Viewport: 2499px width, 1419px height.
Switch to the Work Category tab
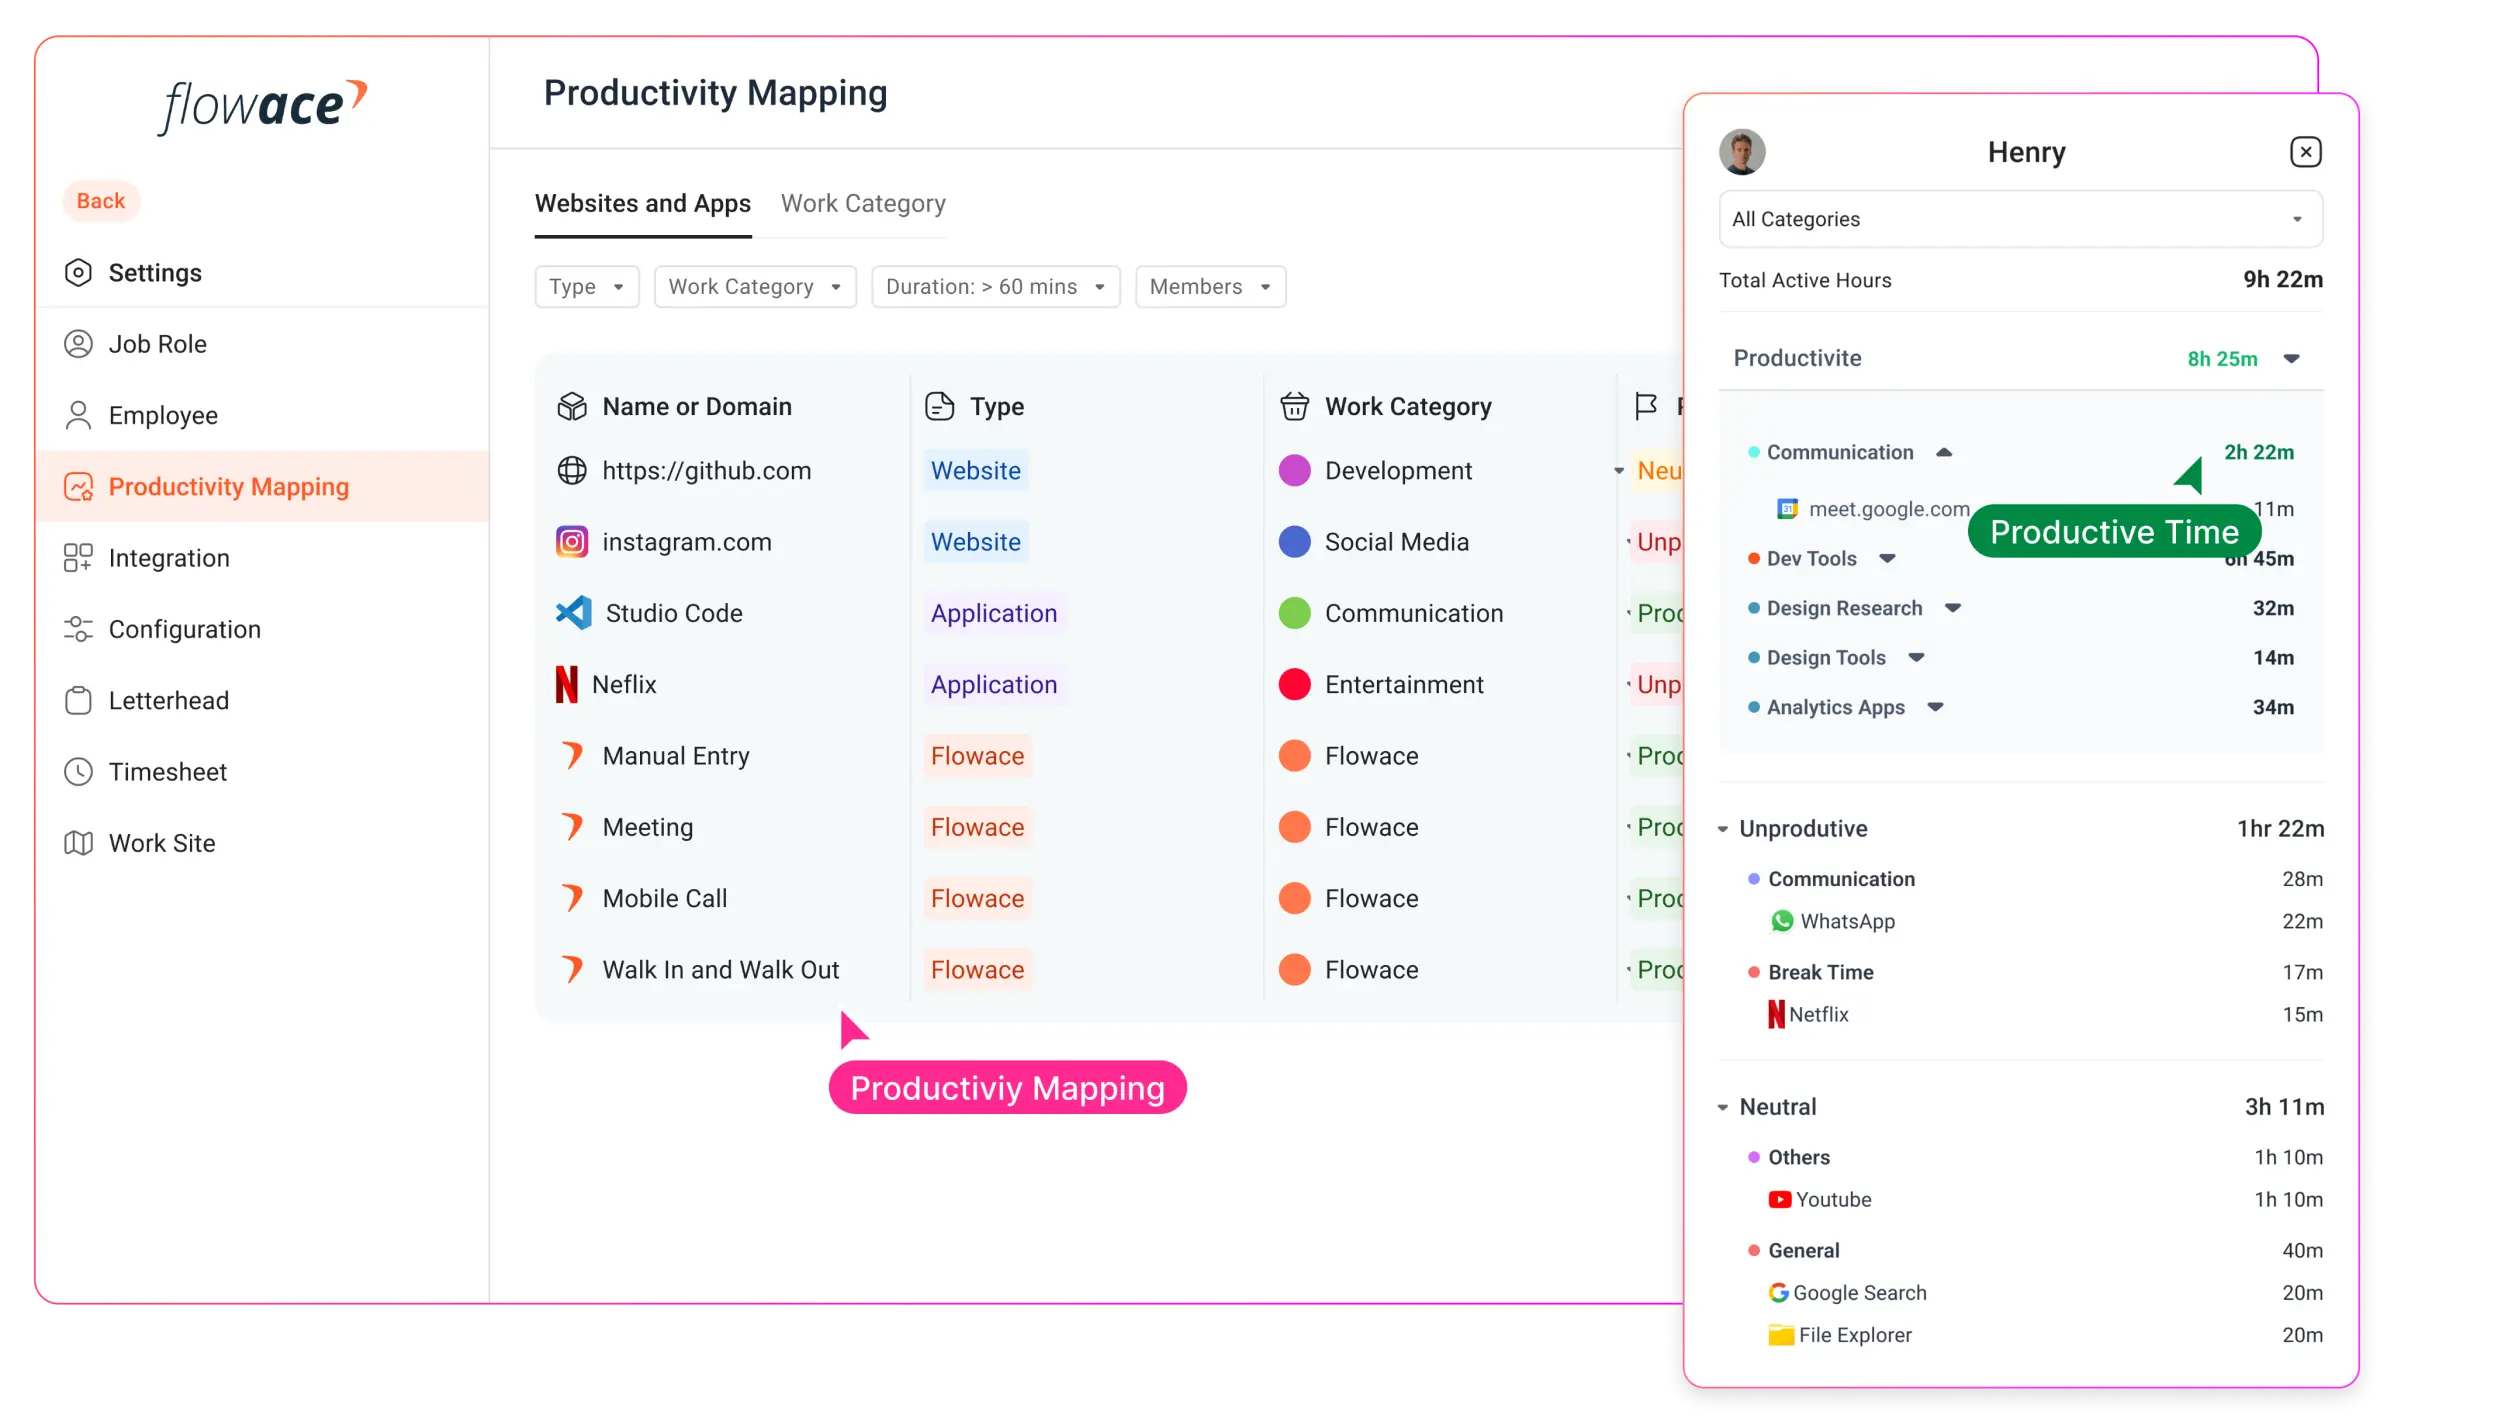[863, 204]
